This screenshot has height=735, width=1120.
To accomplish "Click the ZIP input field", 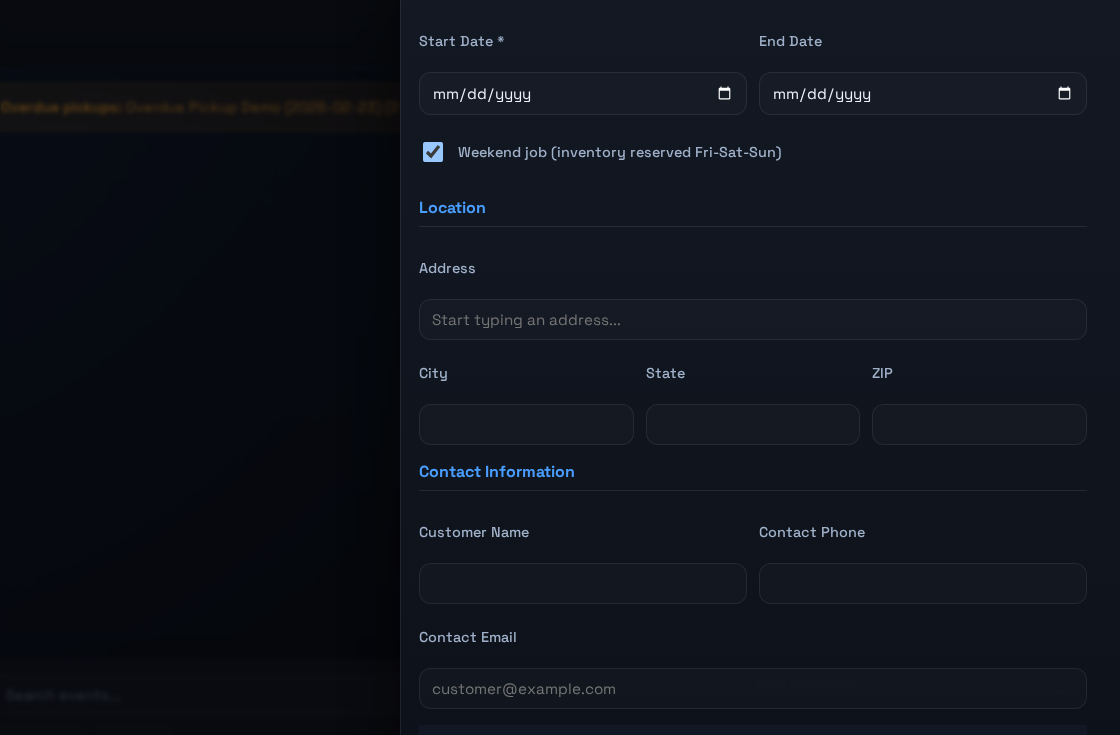I will tap(979, 424).
